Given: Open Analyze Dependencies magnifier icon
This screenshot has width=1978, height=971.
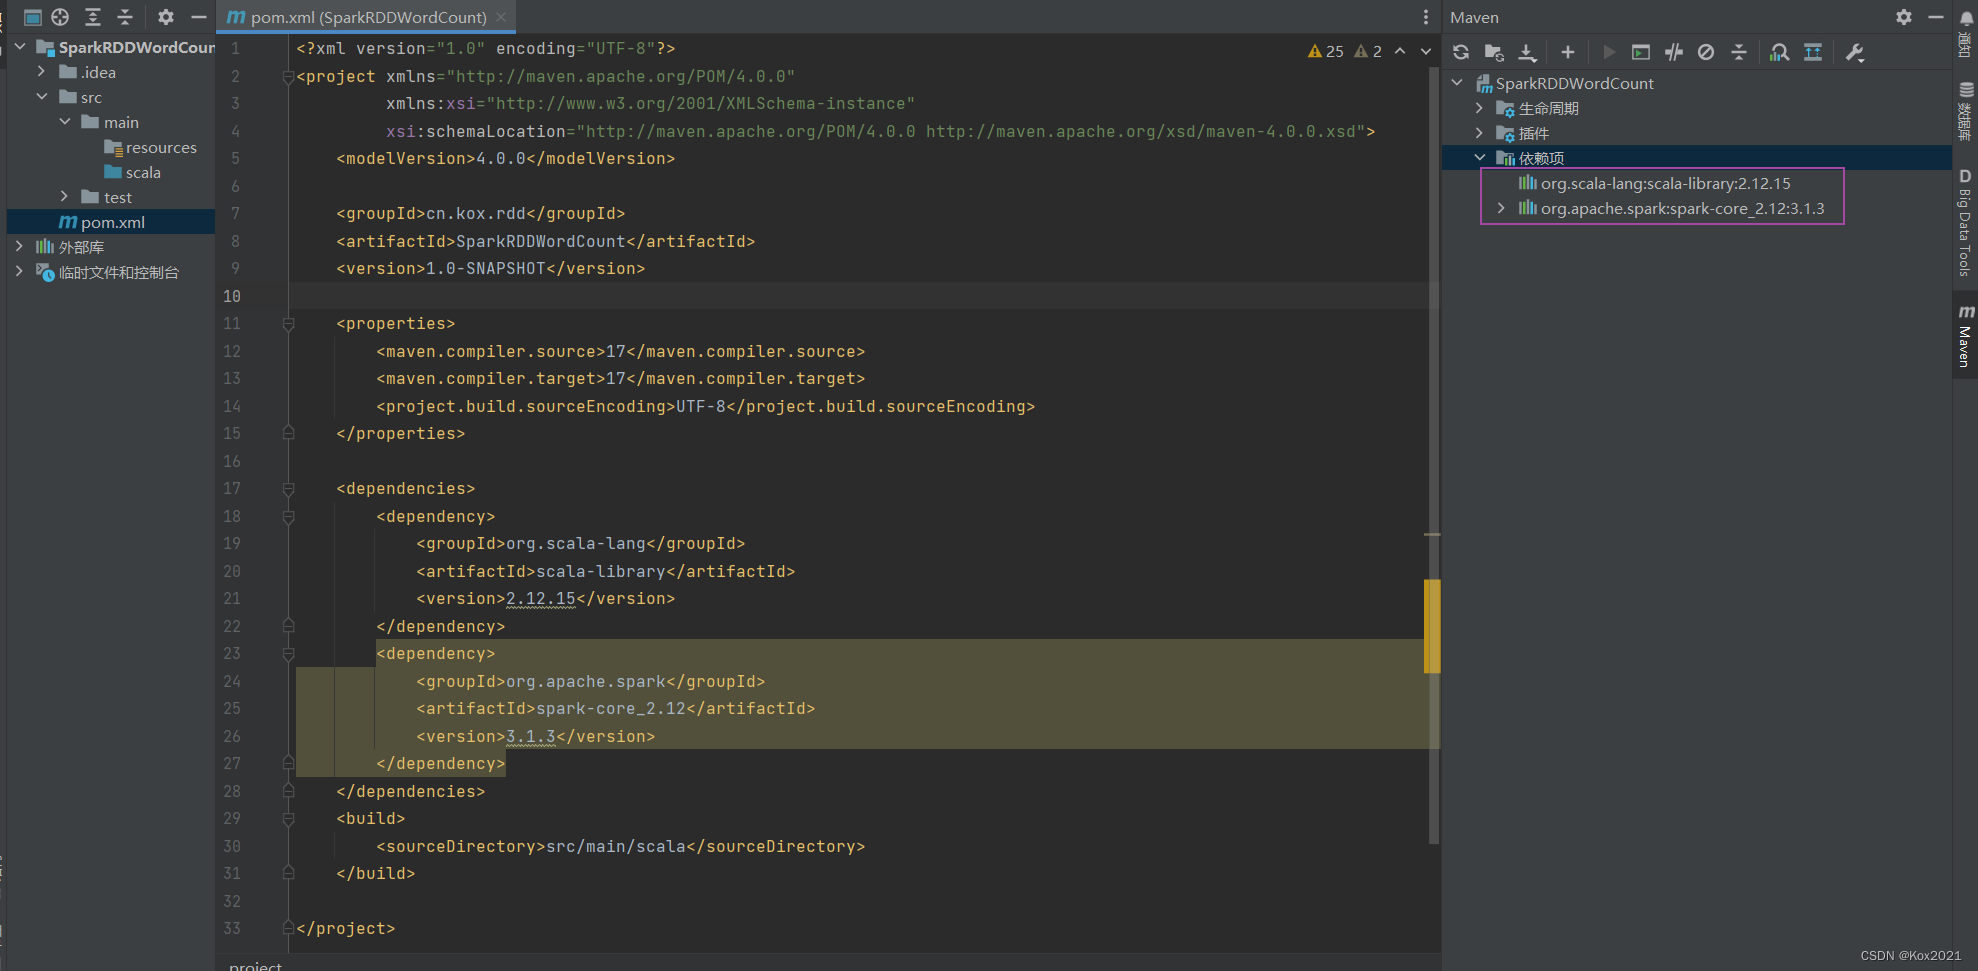Looking at the screenshot, I should pos(1779,52).
